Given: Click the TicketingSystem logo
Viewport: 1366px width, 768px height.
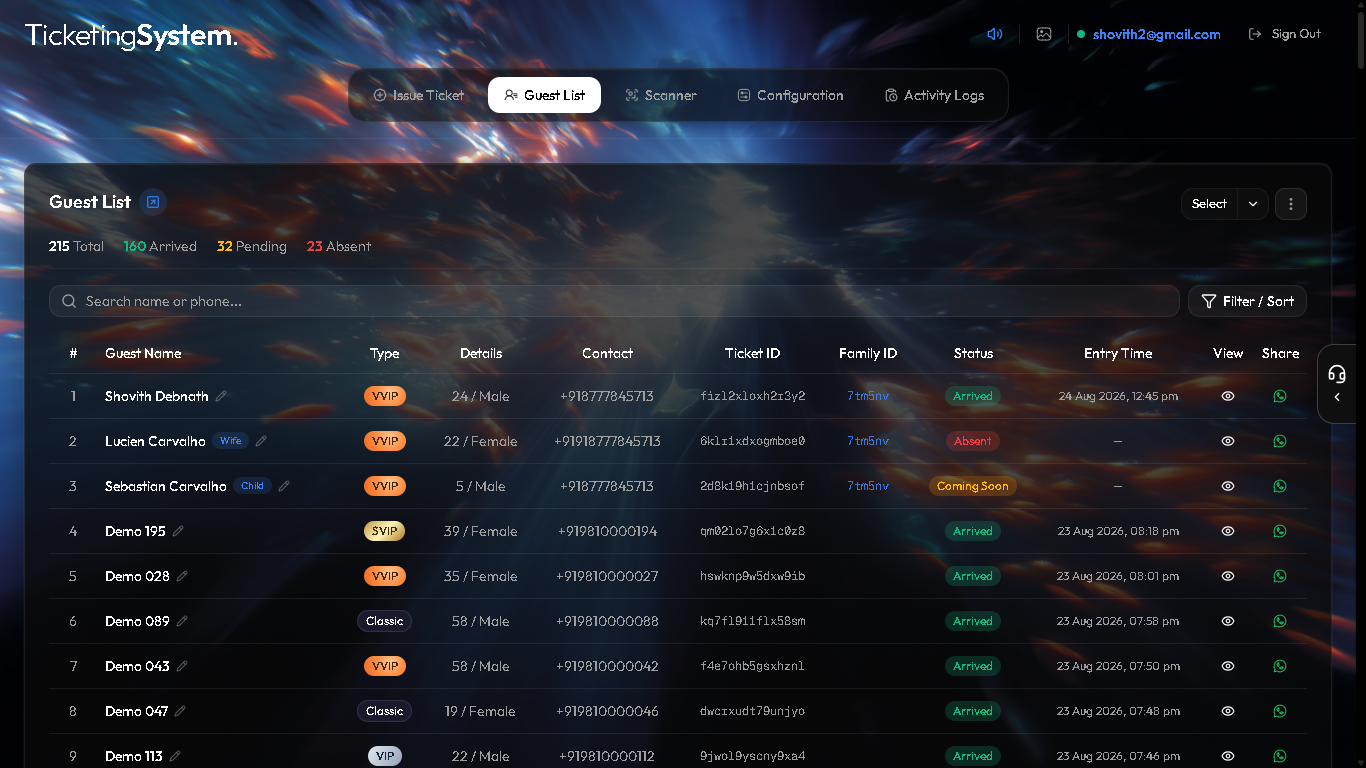Looking at the screenshot, I should tap(131, 37).
